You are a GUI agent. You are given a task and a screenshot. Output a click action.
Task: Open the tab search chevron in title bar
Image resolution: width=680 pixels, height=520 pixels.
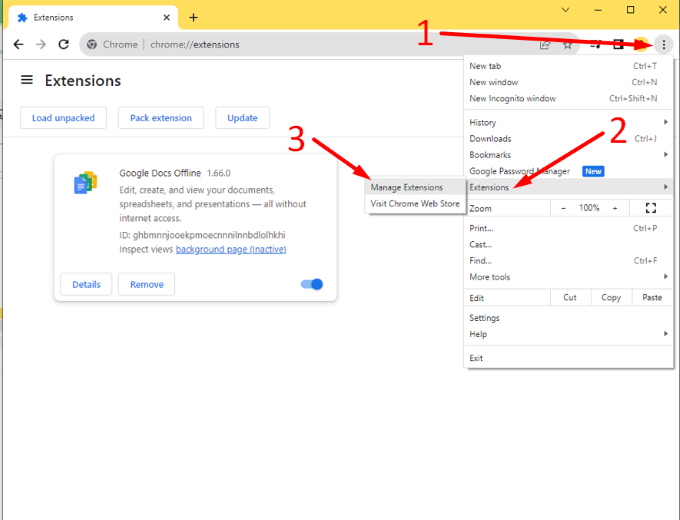(x=565, y=10)
